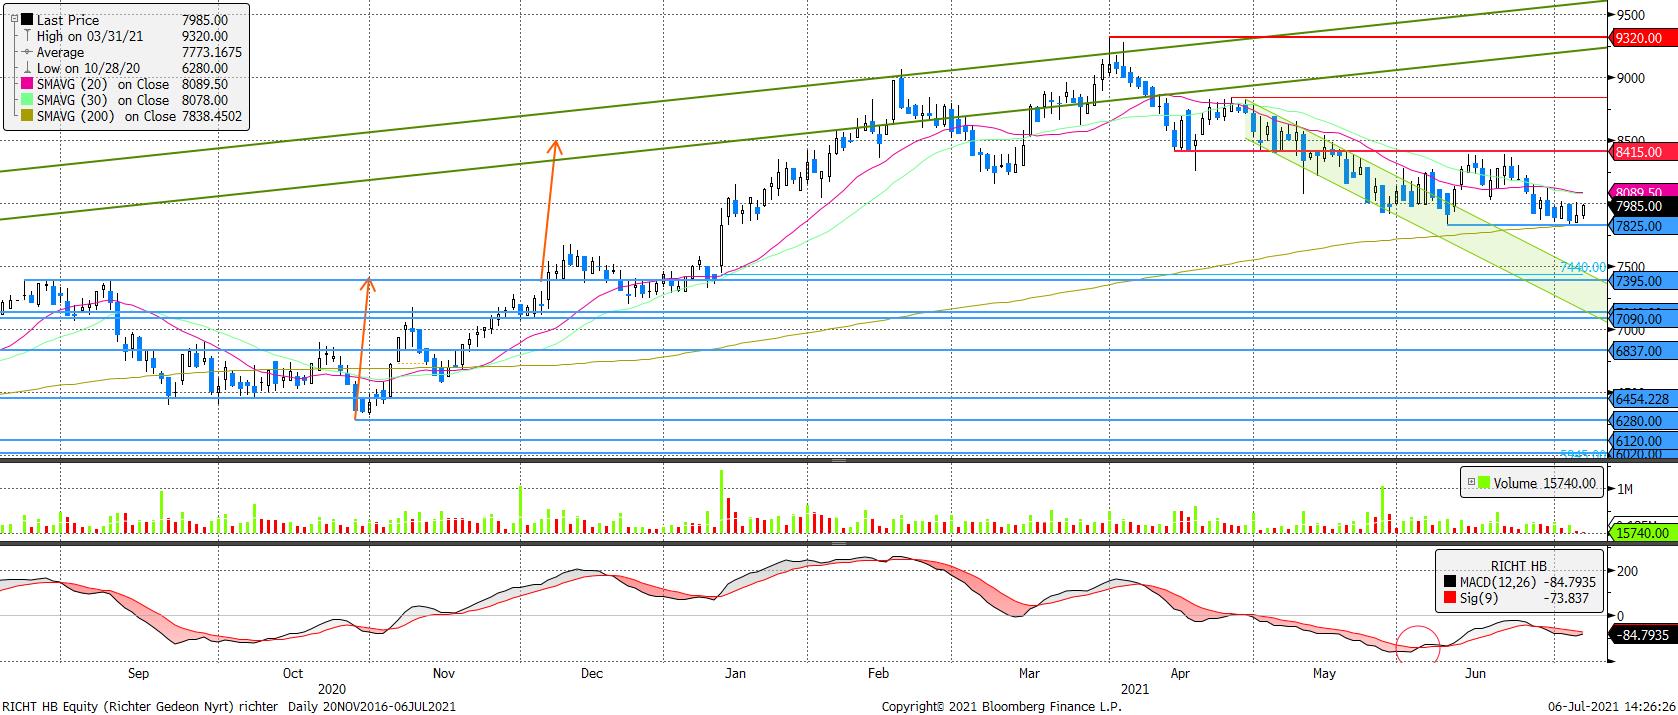Click the black Last Price color swatch
Image resolution: width=1678 pixels, height=715 pixels.
pos(26,20)
